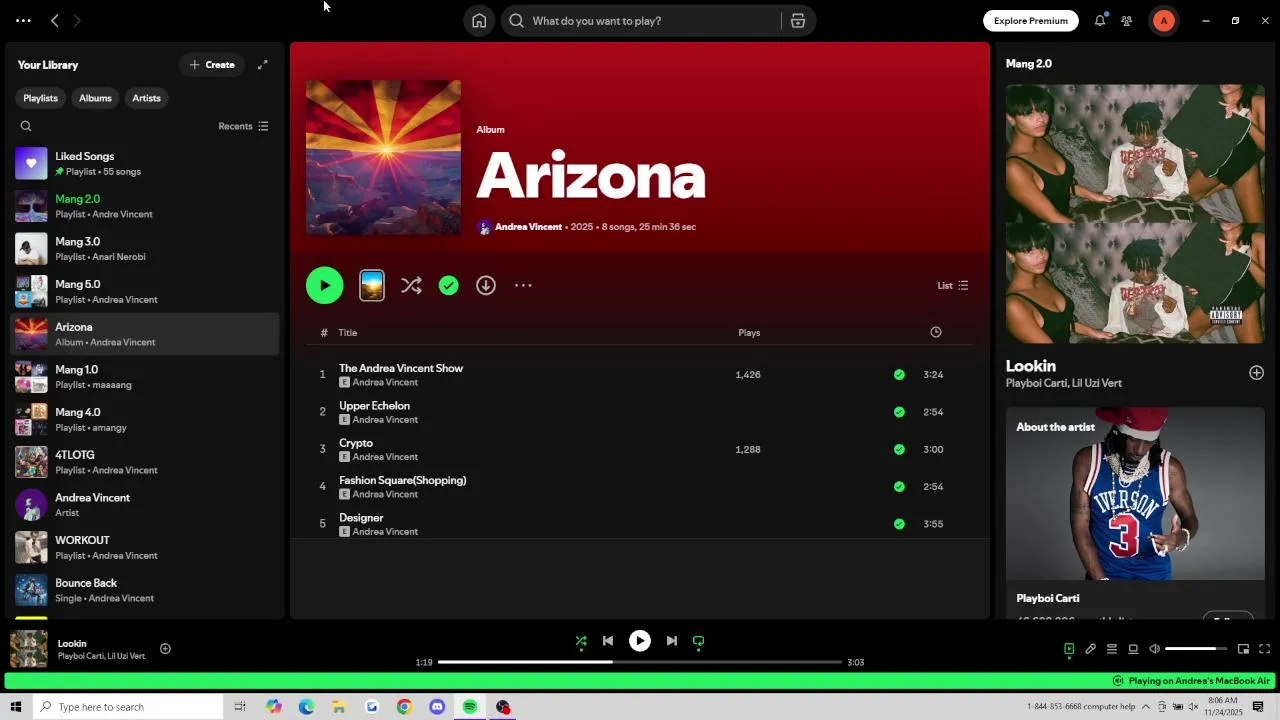The height and width of the screenshot is (720, 1280).
Task: Open the Bounce Back single
Action: point(145,590)
